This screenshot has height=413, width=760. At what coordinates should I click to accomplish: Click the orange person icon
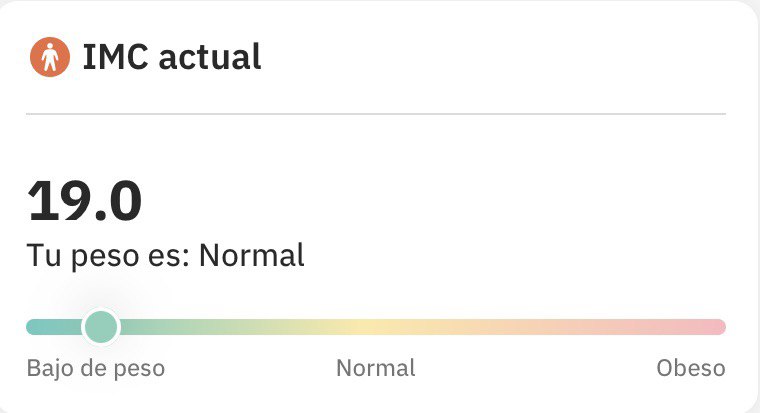pyautogui.click(x=49, y=58)
